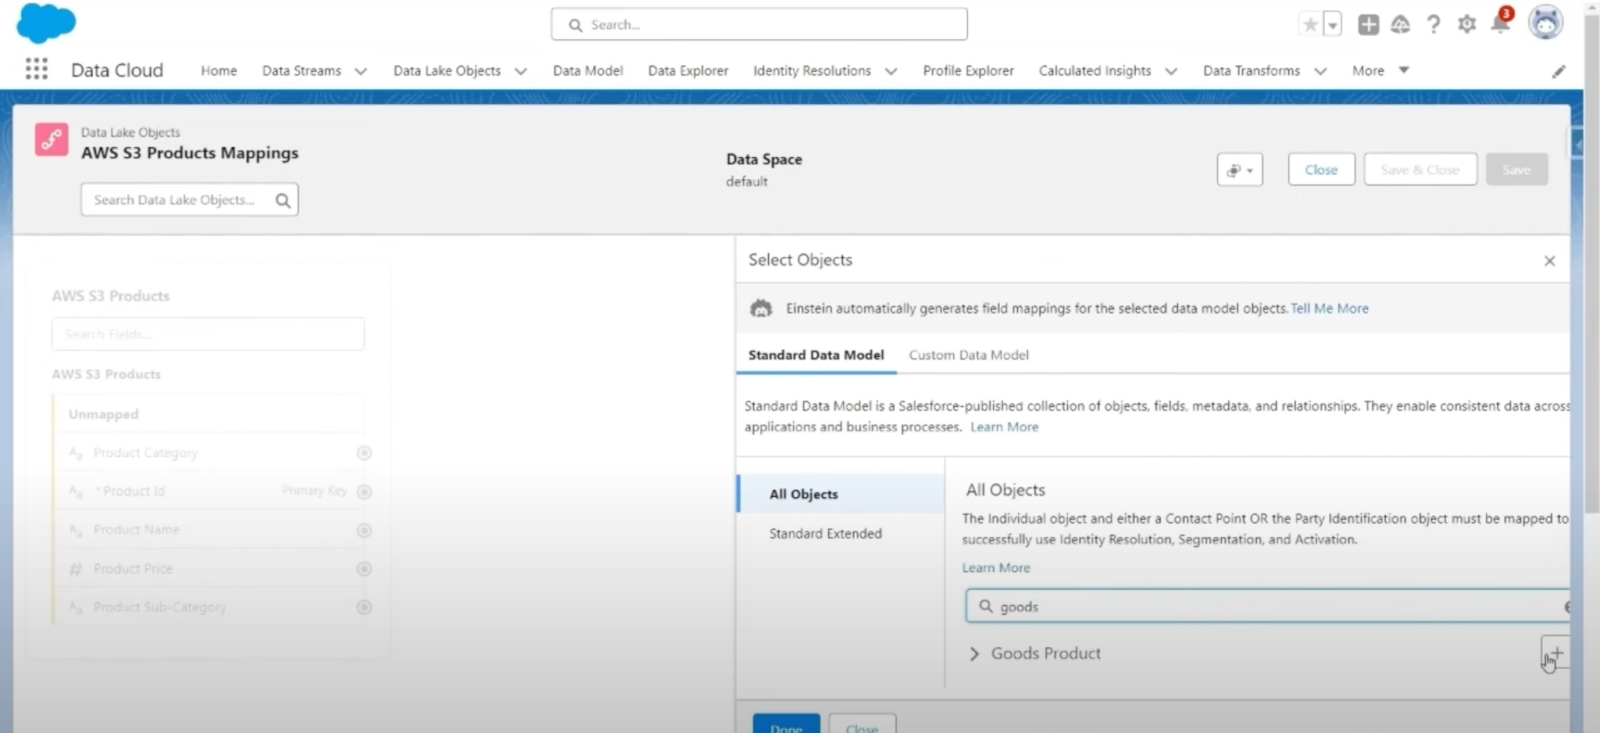
Task: Click the Search Fields input
Action: pyautogui.click(x=208, y=334)
